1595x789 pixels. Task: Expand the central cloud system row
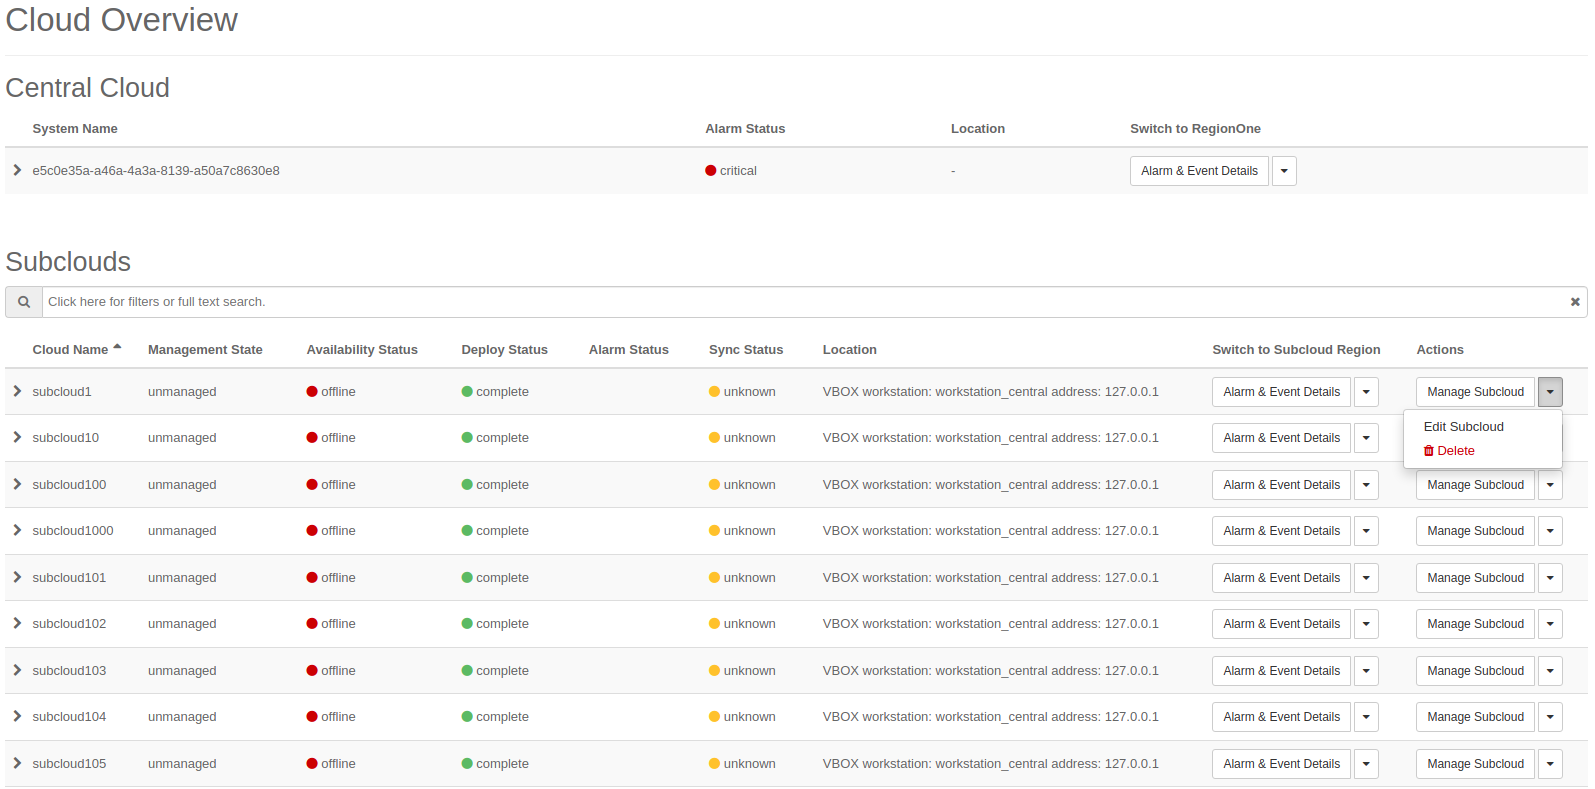[17, 171]
